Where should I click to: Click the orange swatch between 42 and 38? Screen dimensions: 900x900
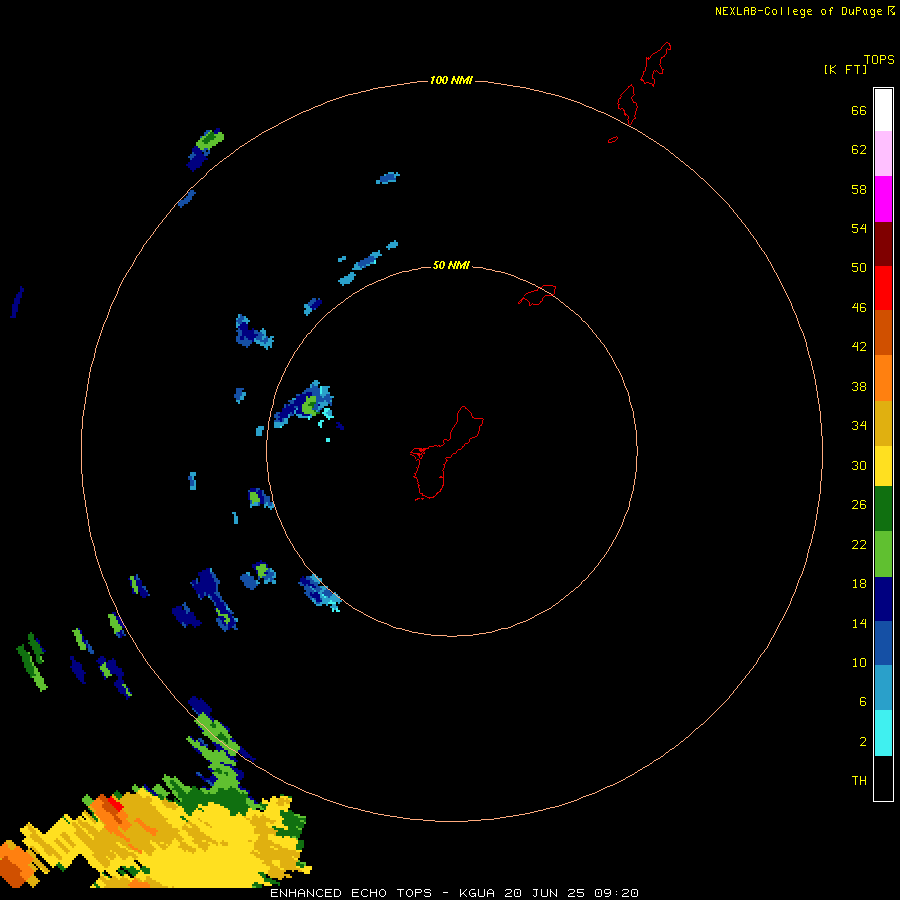coord(883,377)
